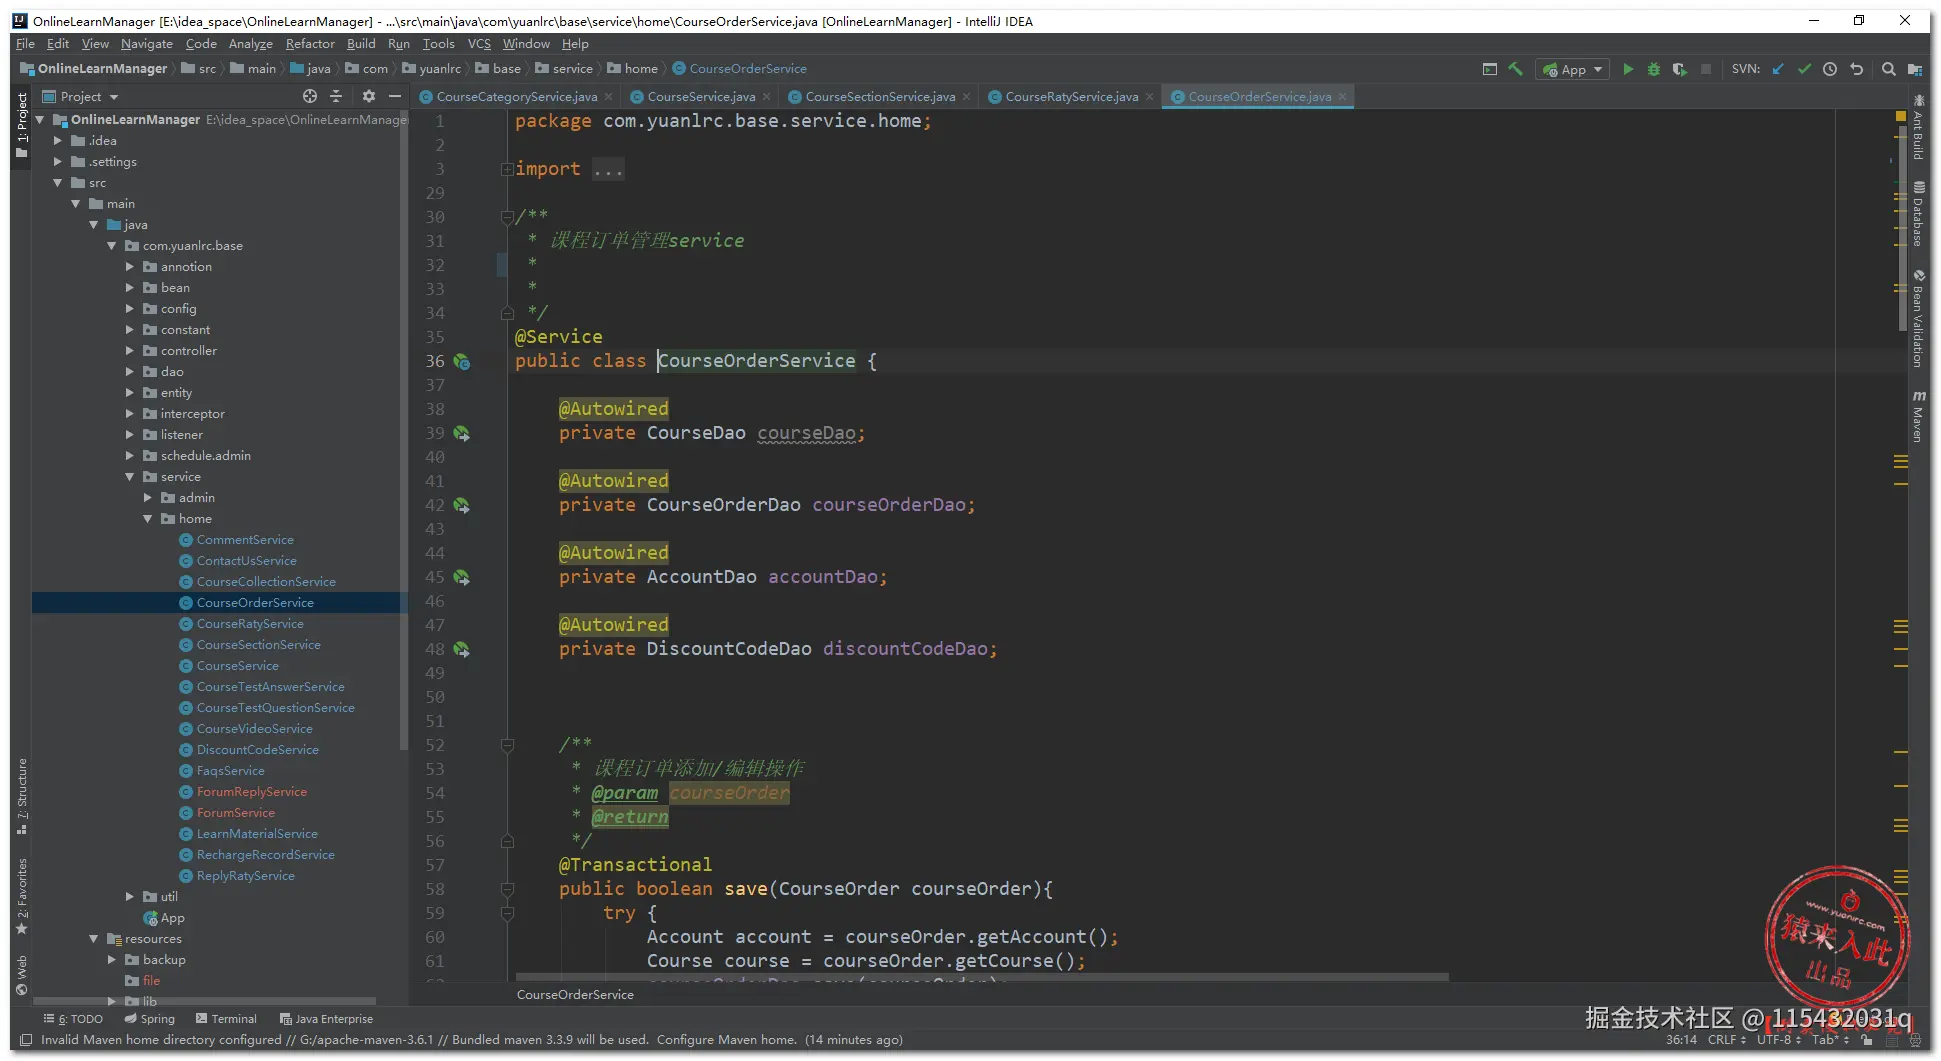Open Project panel settings gear
This screenshot has height=1061, width=1941.
coord(369,96)
